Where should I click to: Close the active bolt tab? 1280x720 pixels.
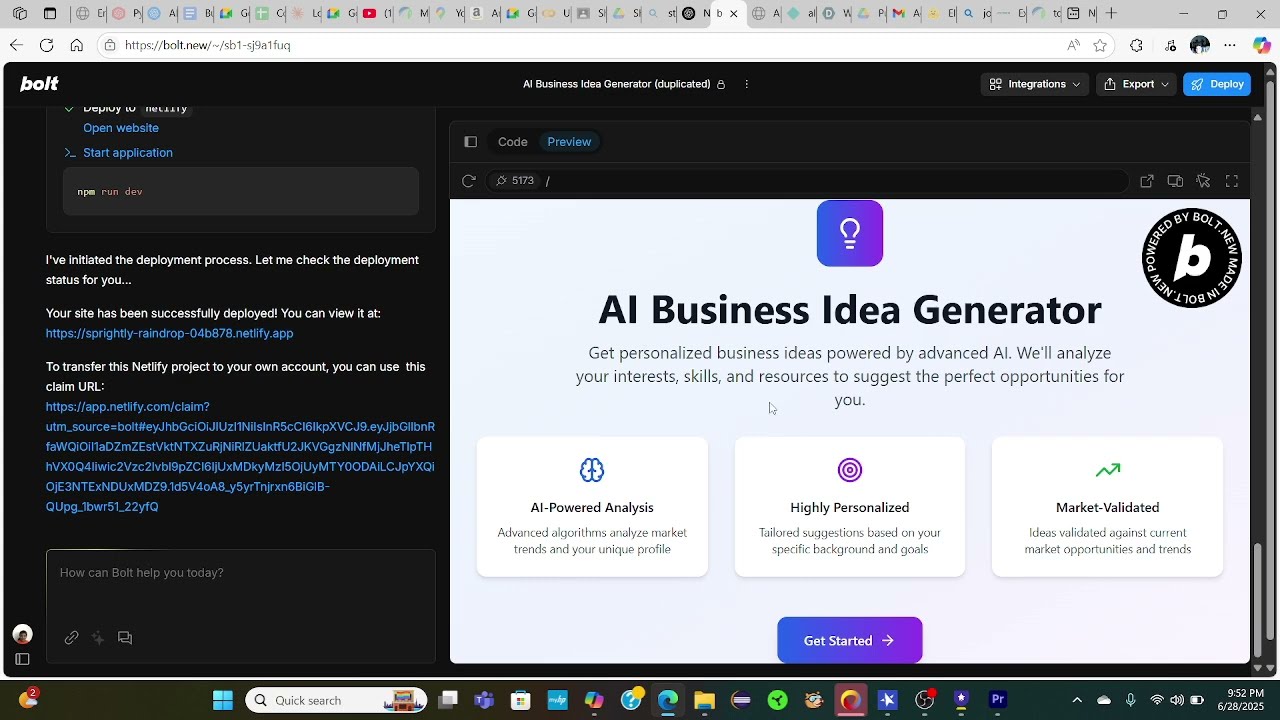734,14
